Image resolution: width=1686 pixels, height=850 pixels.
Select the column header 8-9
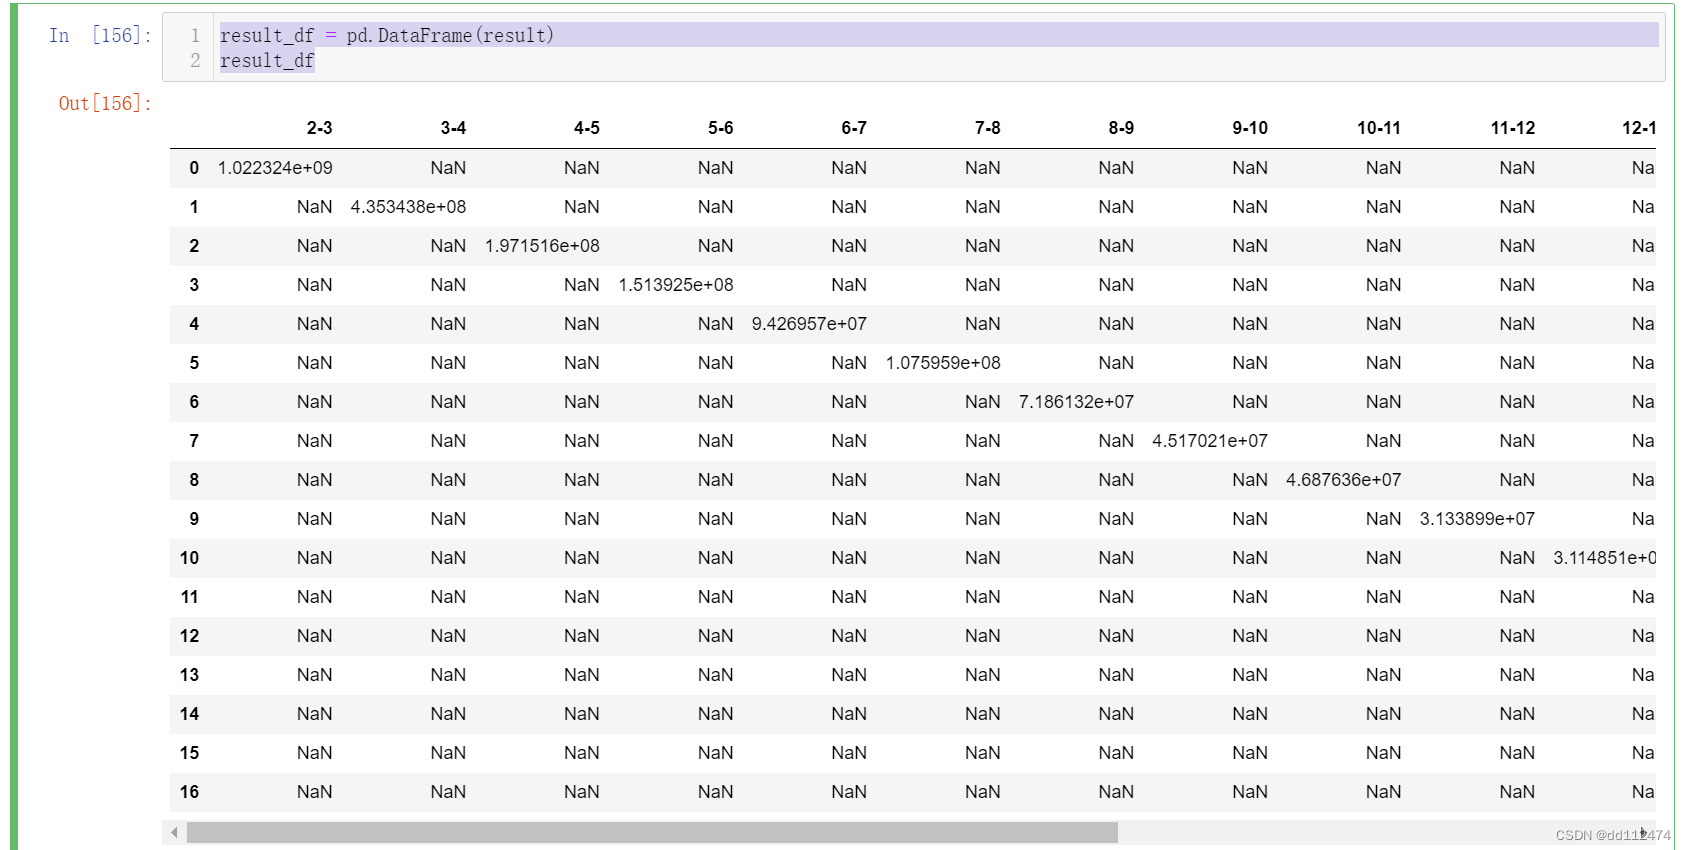coord(1121,128)
